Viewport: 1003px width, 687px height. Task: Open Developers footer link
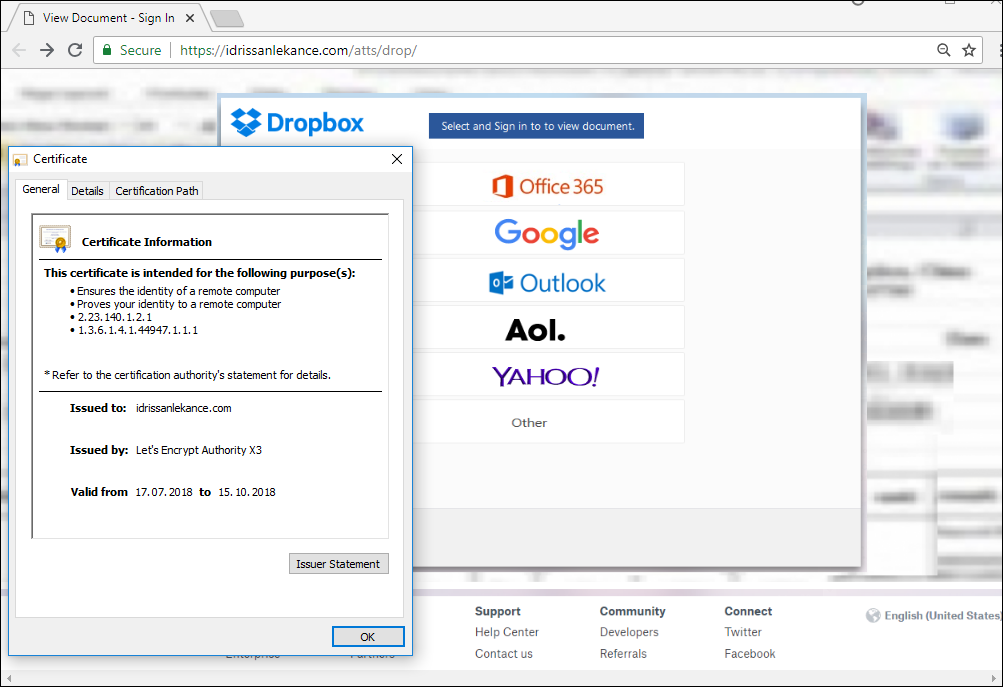(629, 632)
